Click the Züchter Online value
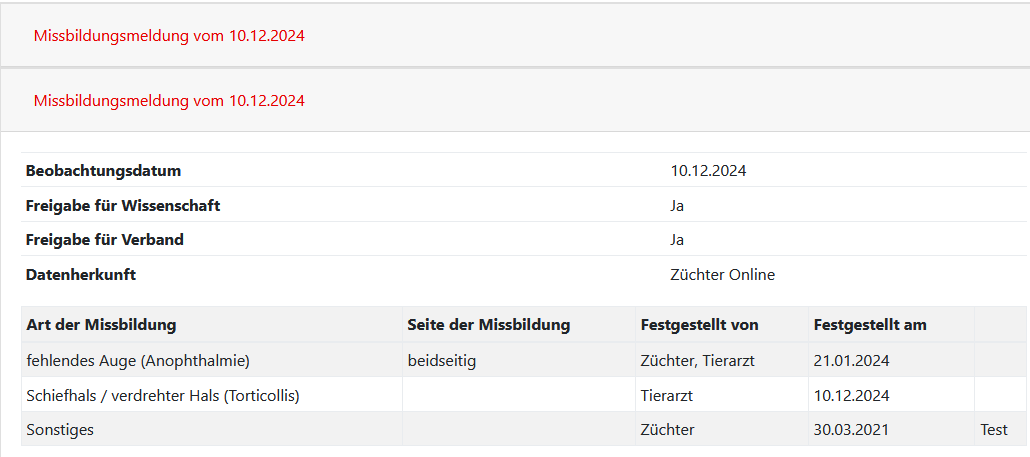This screenshot has height=457, width=1030. 723,274
